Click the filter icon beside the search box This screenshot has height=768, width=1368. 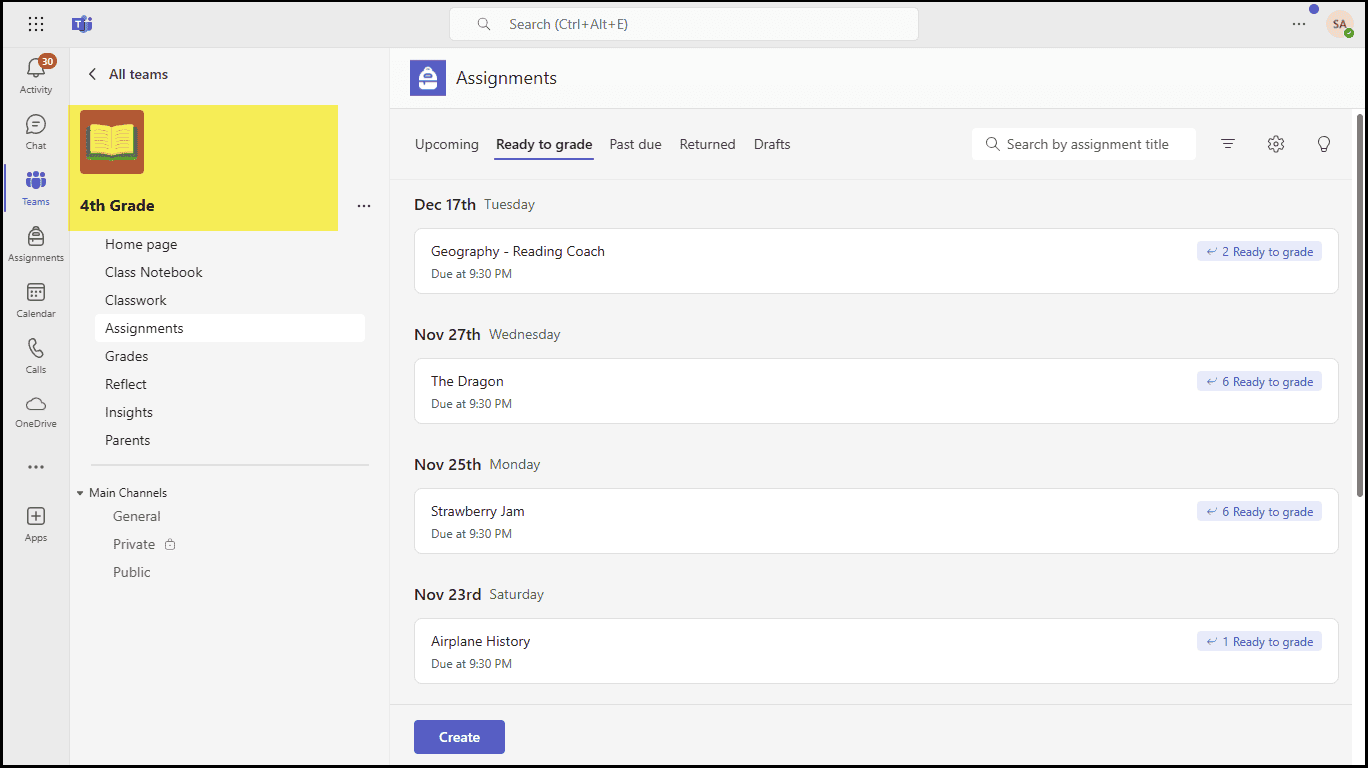pos(1227,143)
